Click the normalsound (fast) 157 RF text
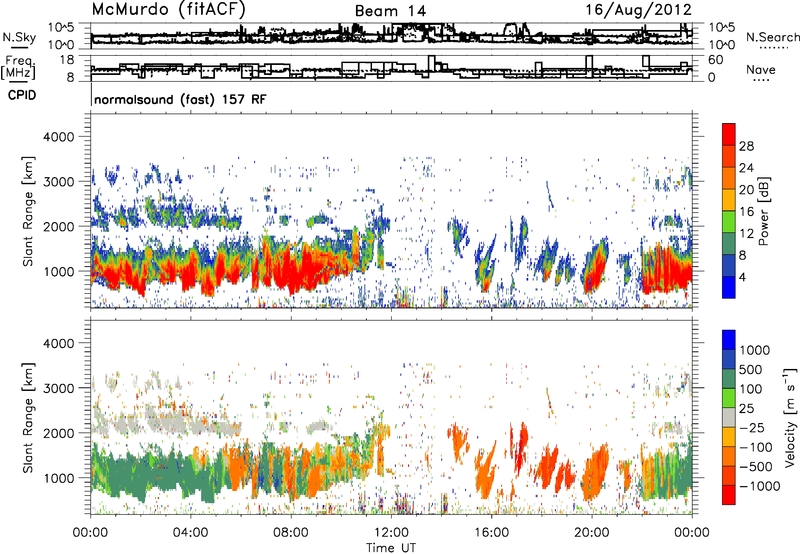The width and height of the screenshot is (800, 554). click(180, 99)
